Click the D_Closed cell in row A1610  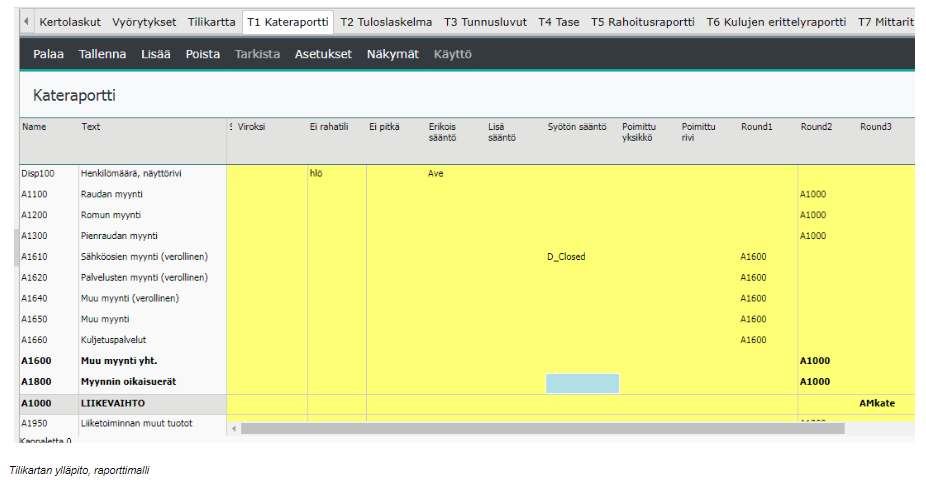[x=566, y=257]
